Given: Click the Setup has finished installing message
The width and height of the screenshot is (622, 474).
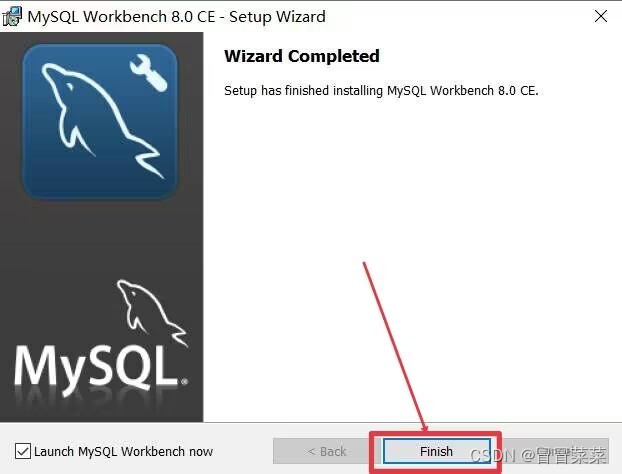Looking at the screenshot, I should click(x=381, y=90).
